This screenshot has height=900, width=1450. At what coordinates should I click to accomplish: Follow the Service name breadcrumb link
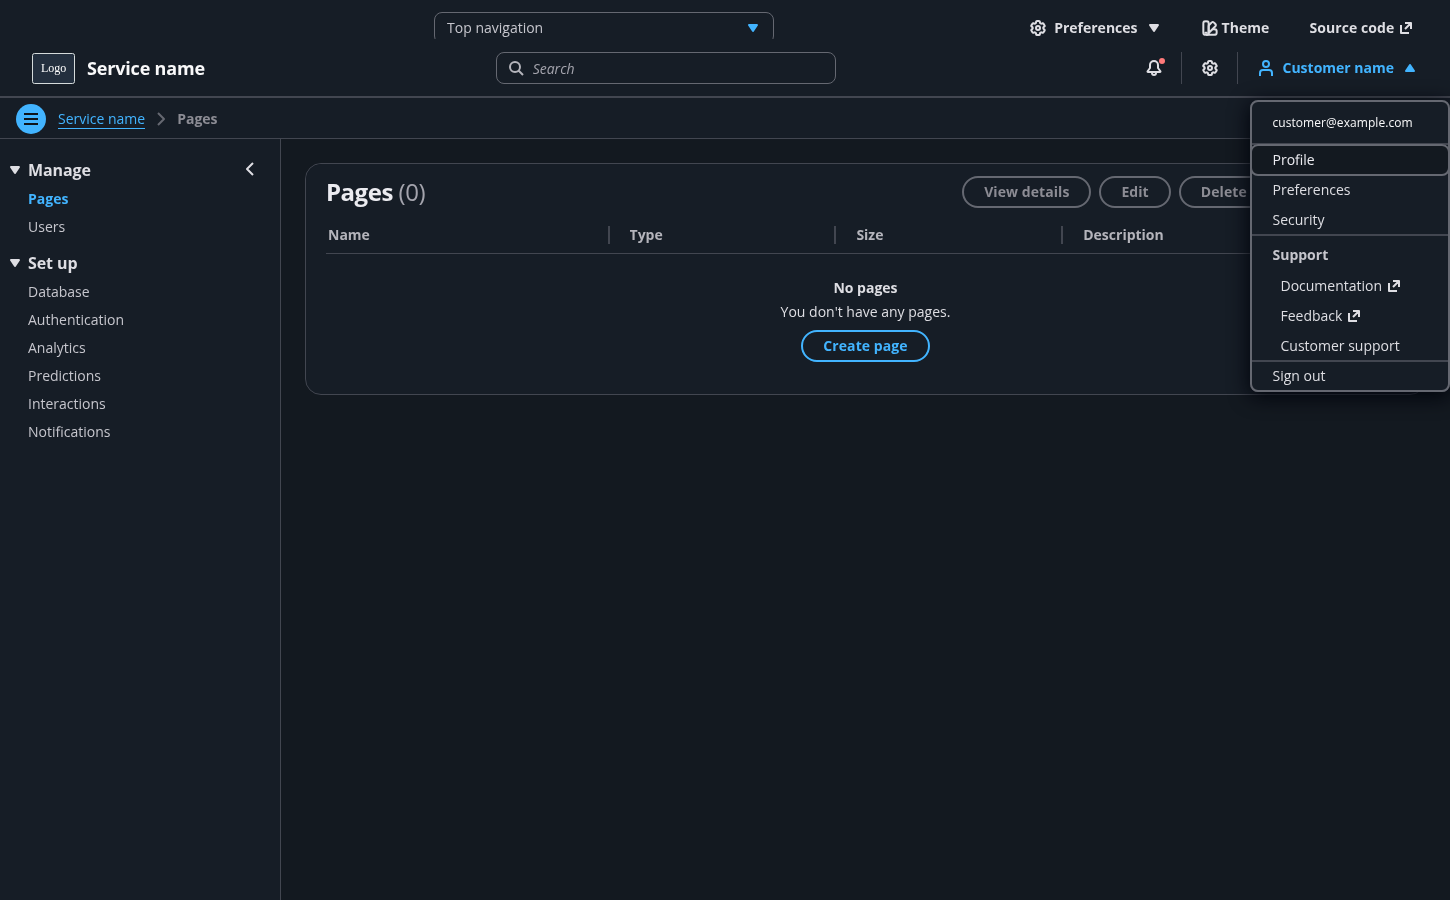click(101, 119)
